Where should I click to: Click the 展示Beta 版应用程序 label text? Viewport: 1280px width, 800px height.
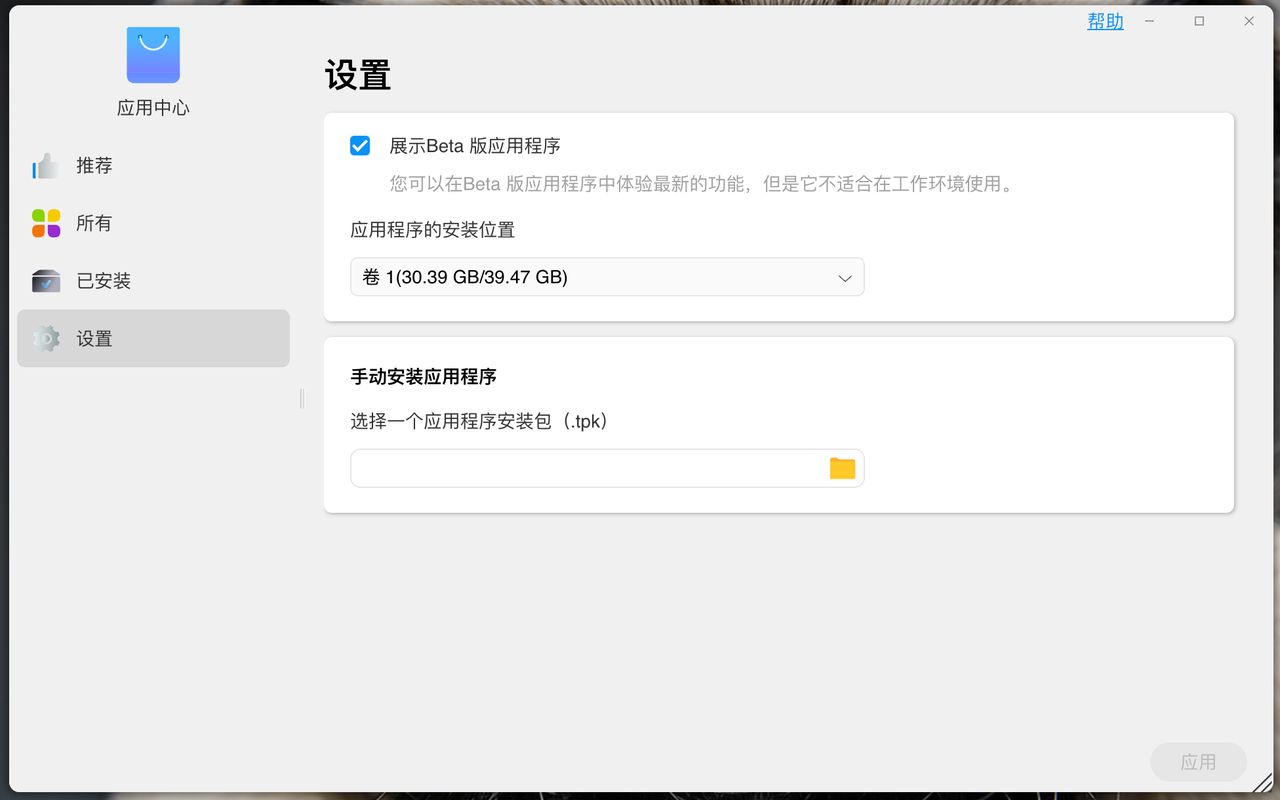click(x=474, y=146)
